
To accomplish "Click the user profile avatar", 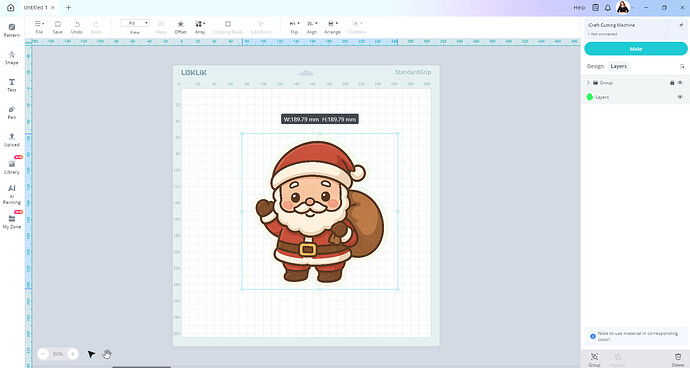I will point(623,7).
